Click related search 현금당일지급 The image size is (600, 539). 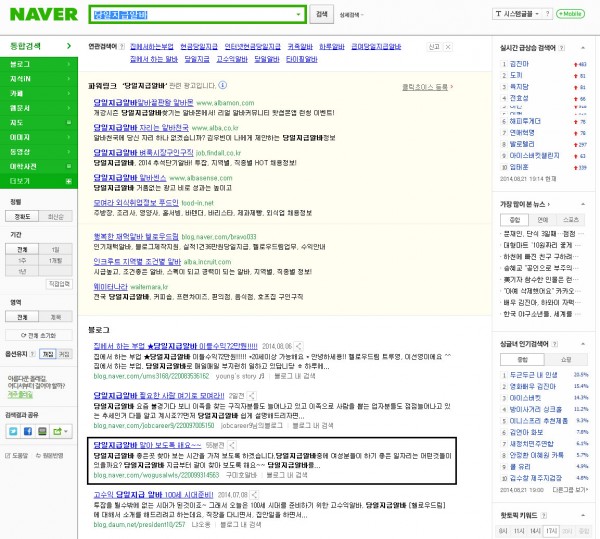[199, 47]
